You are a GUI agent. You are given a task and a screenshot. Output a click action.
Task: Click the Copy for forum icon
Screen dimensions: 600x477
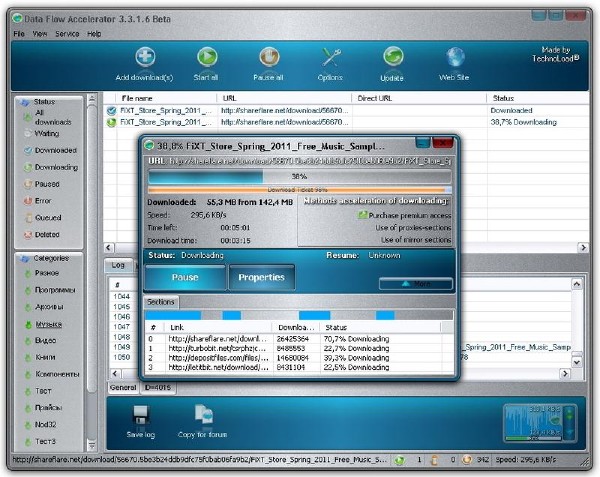(202, 415)
